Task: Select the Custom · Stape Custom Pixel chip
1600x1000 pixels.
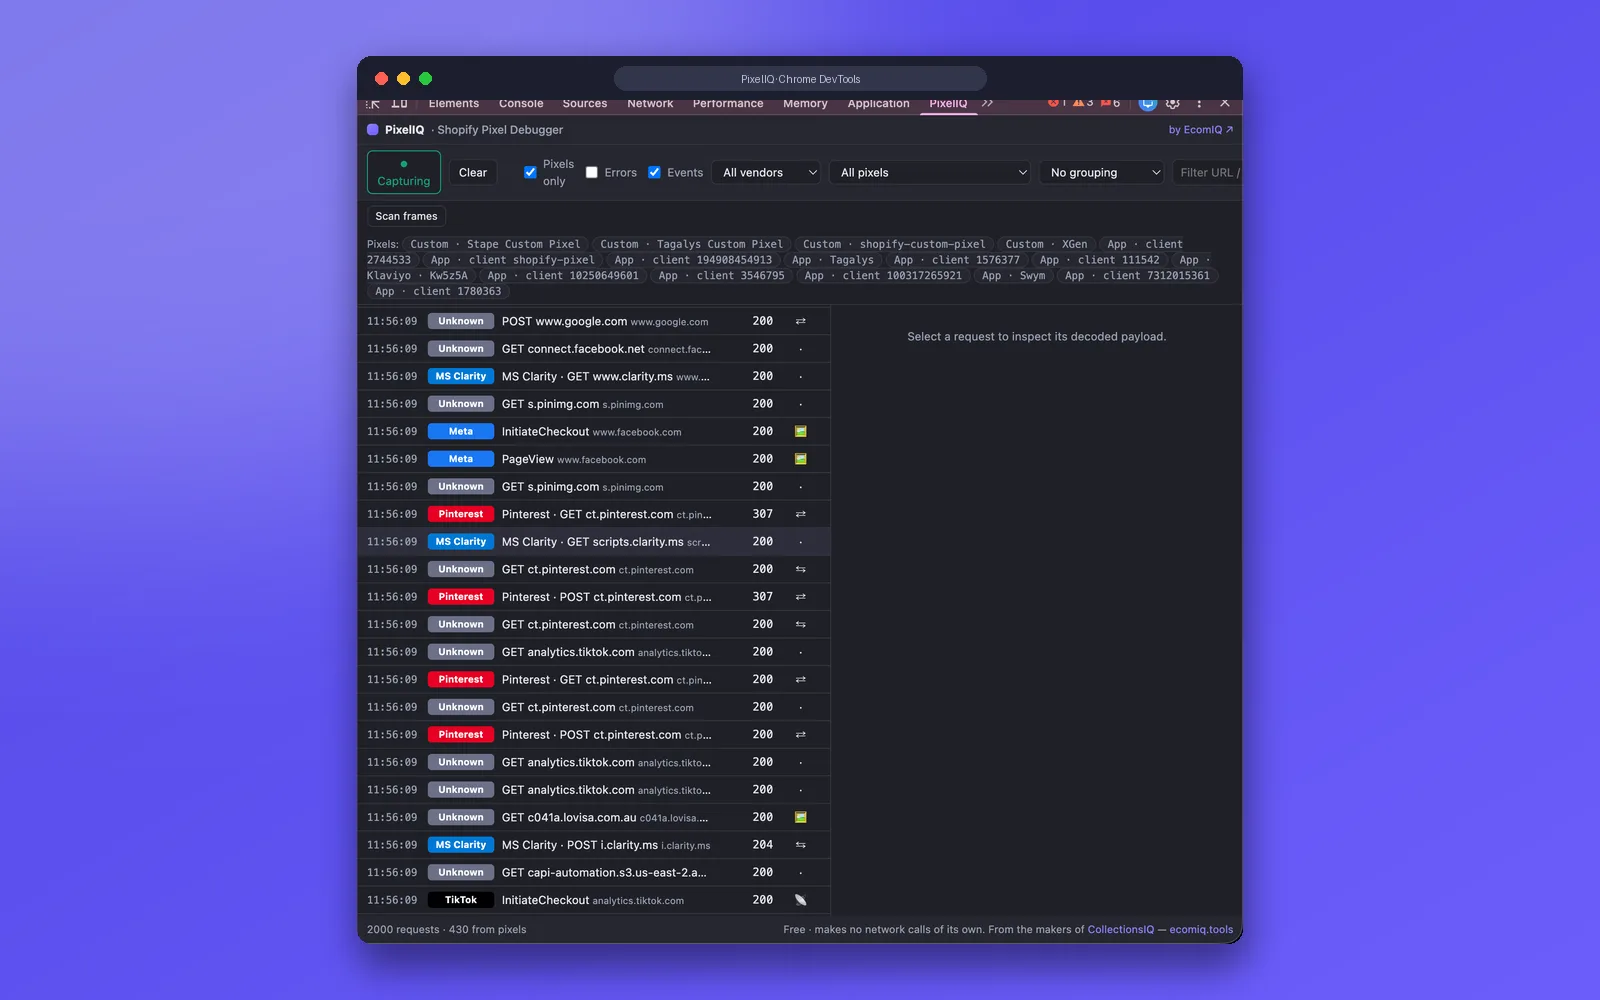Action: click(495, 244)
